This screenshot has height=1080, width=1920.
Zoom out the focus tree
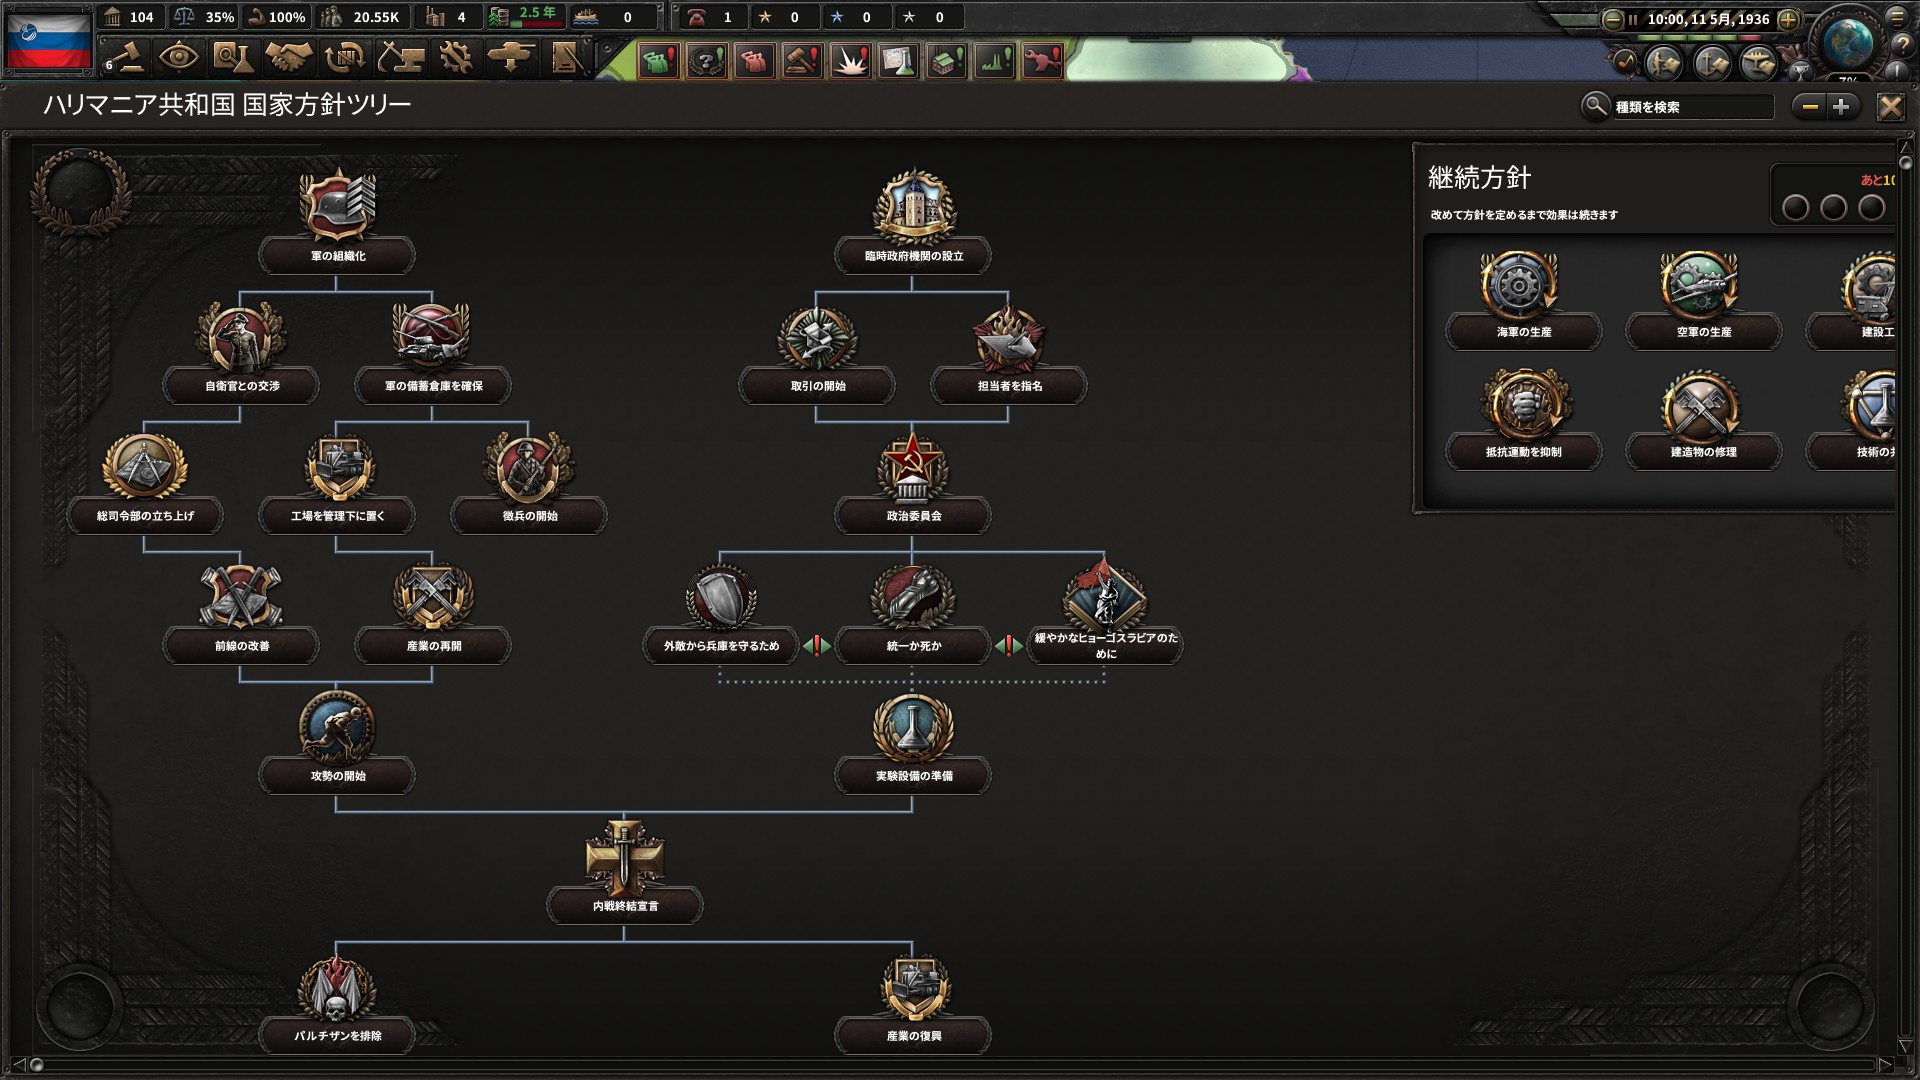[x=1809, y=107]
